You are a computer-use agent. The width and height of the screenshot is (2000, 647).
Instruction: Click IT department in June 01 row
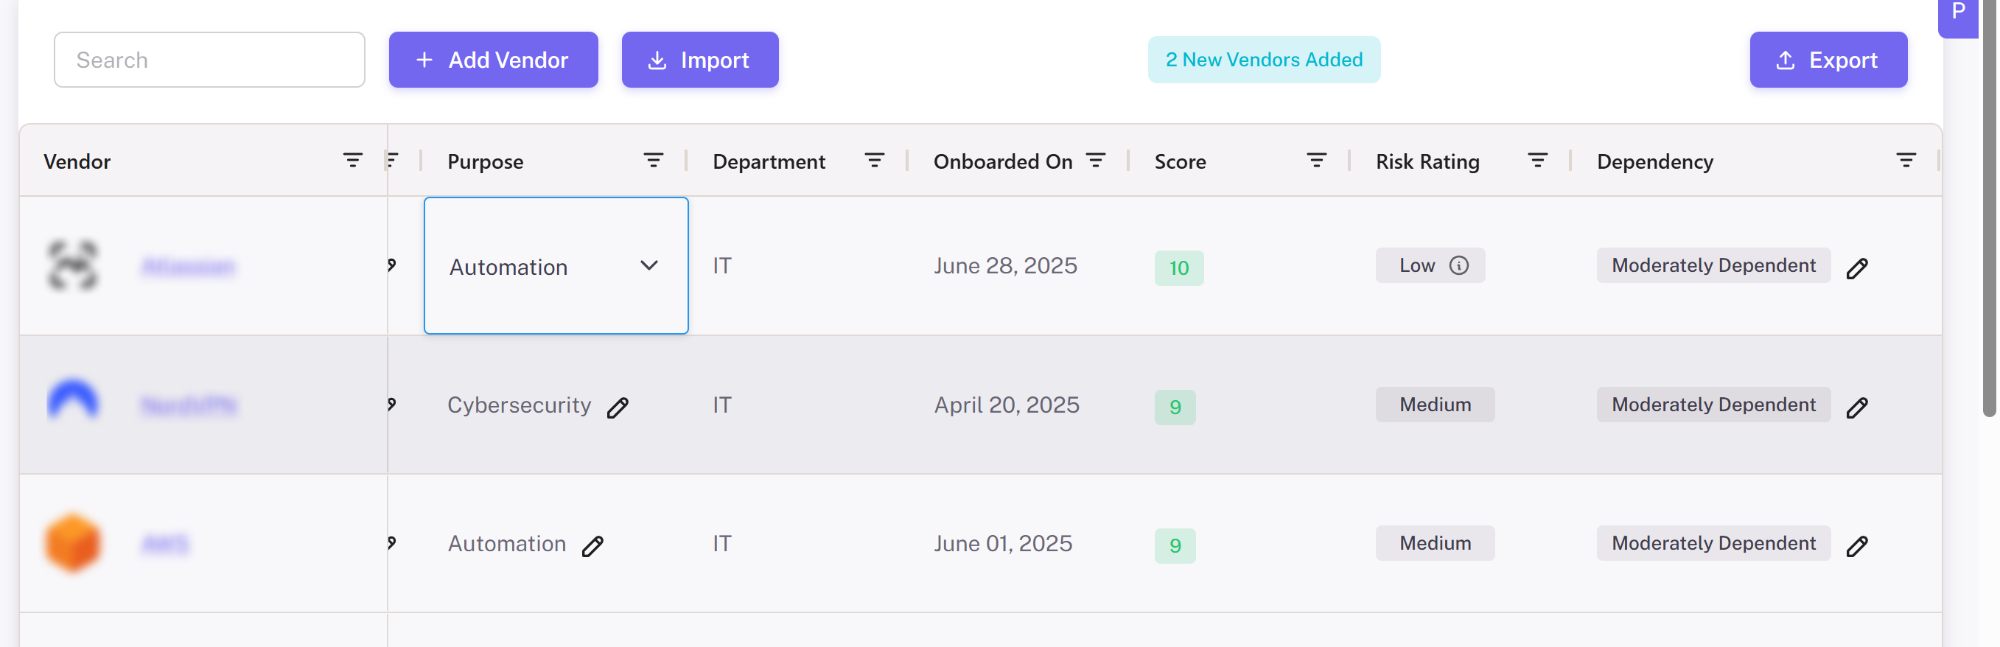(722, 544)
